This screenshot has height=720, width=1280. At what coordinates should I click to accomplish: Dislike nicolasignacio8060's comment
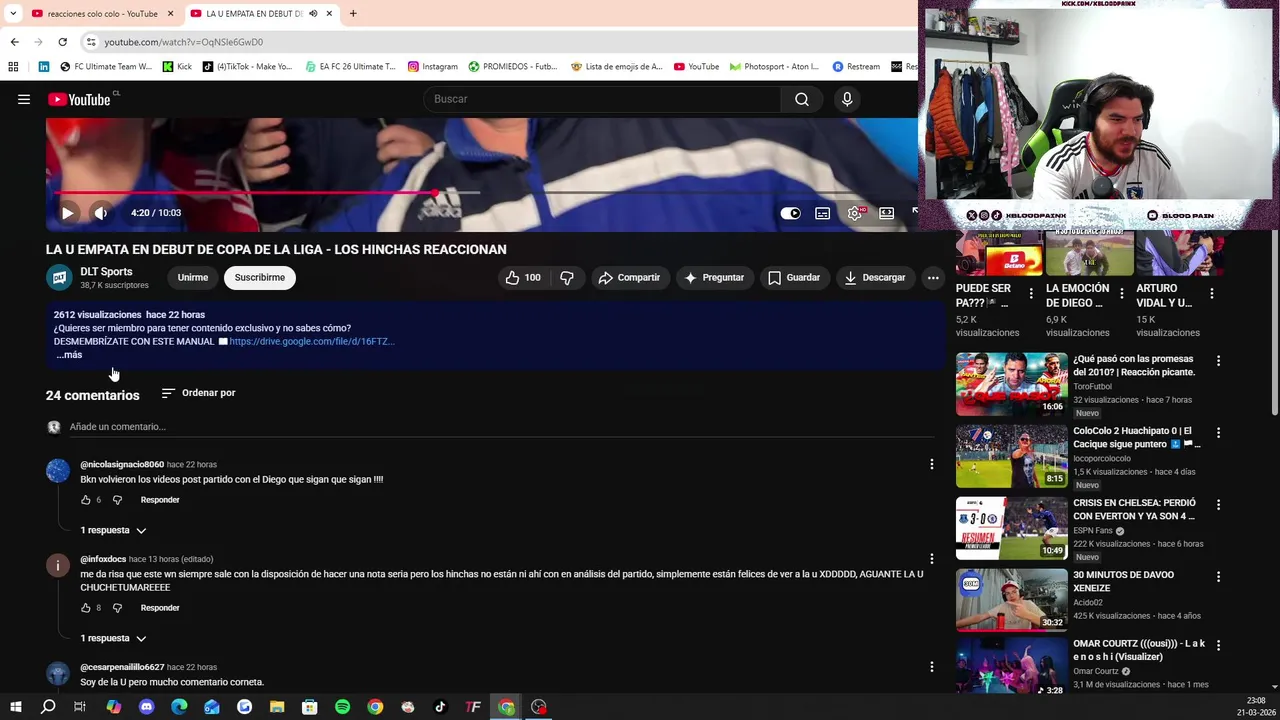[117, 500]
